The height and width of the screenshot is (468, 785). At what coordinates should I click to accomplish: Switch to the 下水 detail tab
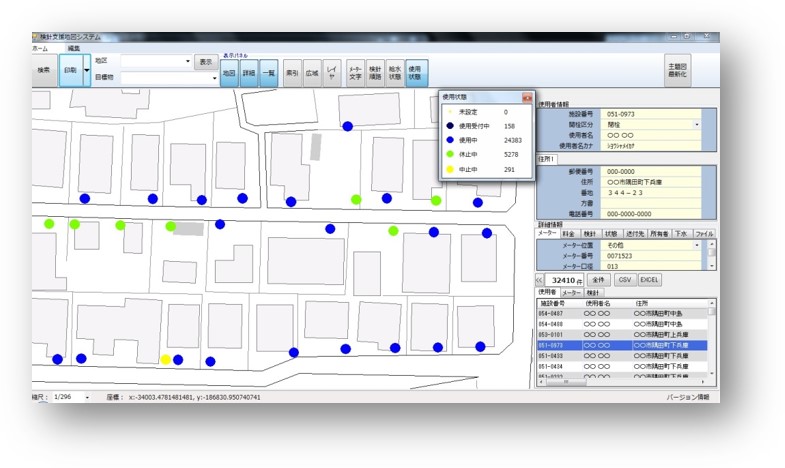tap(681, 234)
